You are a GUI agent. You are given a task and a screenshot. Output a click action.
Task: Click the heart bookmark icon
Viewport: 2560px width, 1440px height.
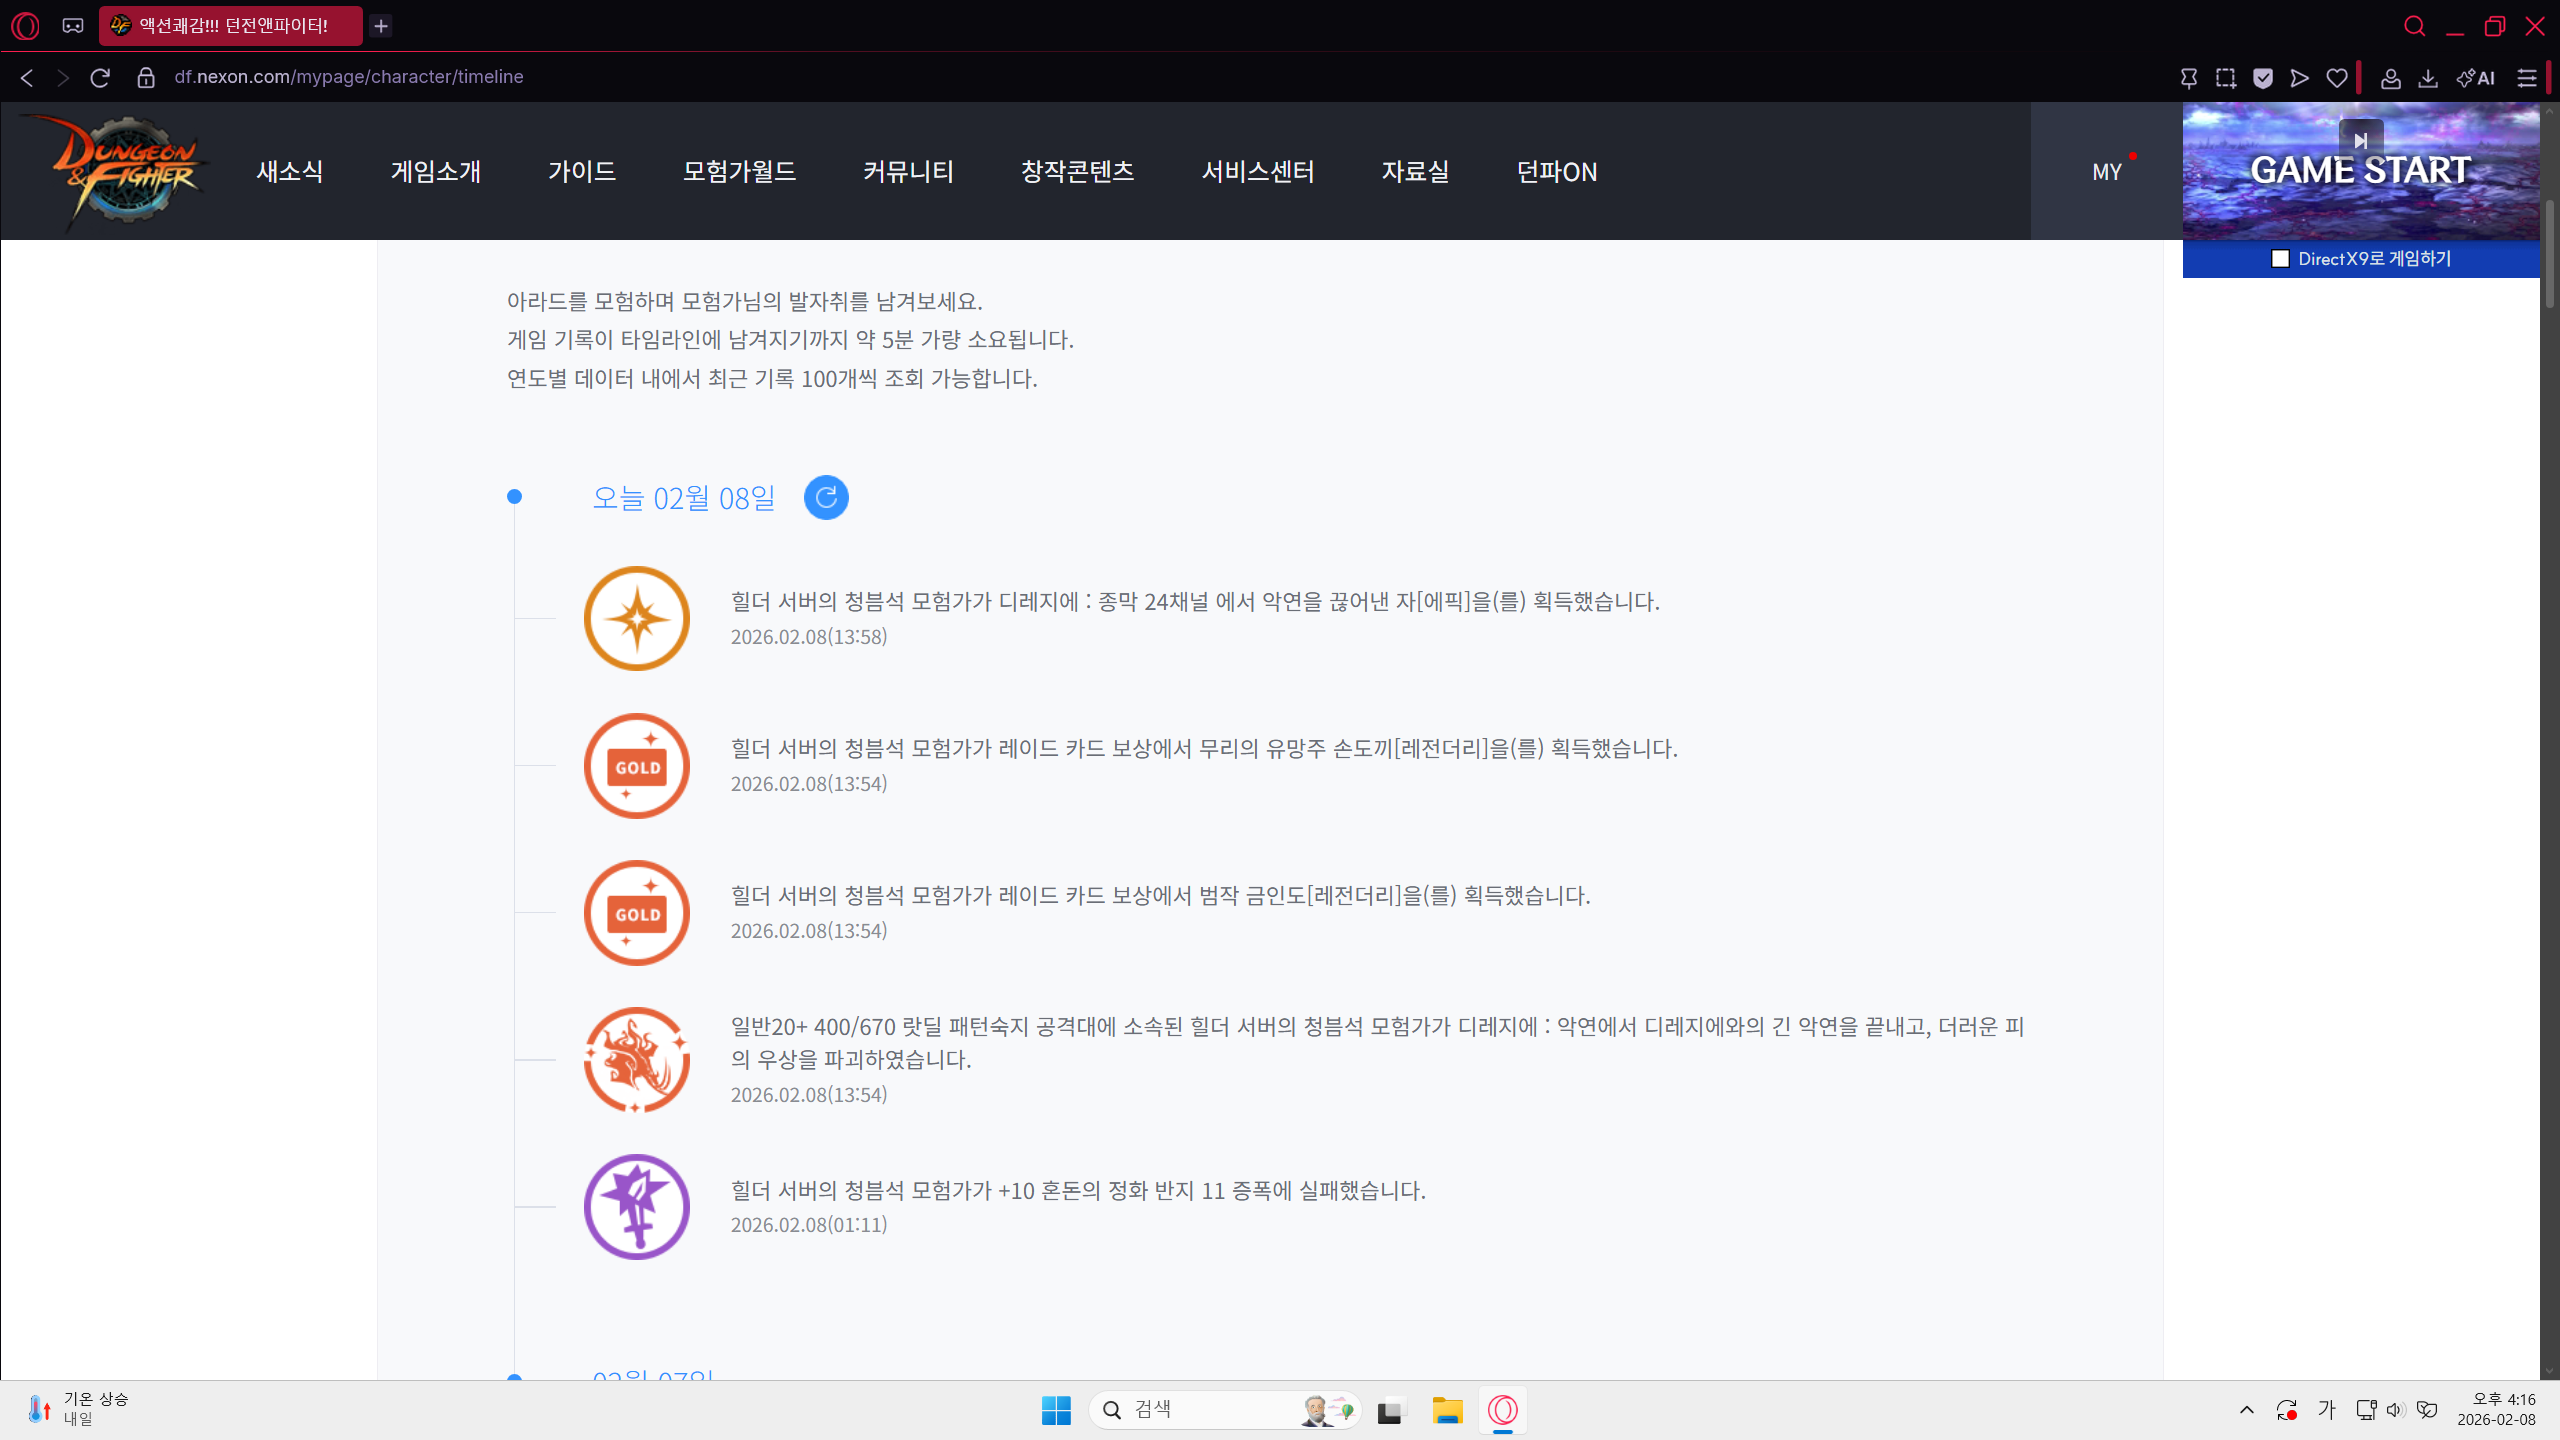2337,78
